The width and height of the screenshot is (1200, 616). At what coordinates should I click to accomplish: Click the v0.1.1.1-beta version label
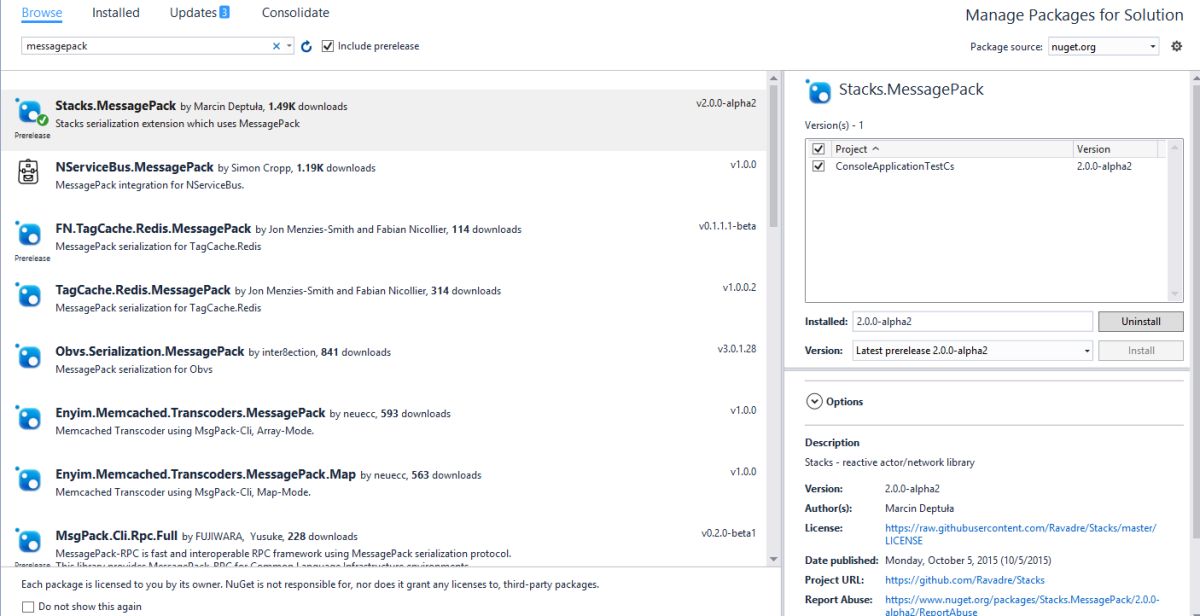click(727, 226)
